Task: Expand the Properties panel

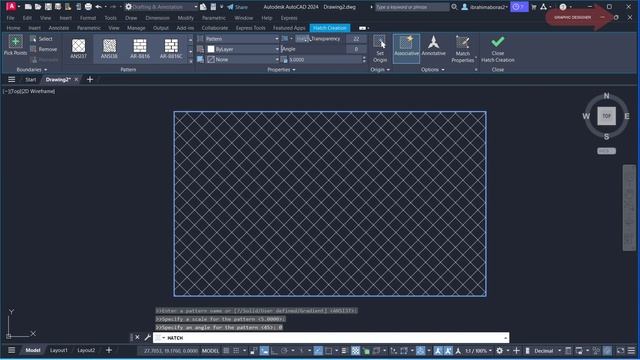Action: [281, 70]
